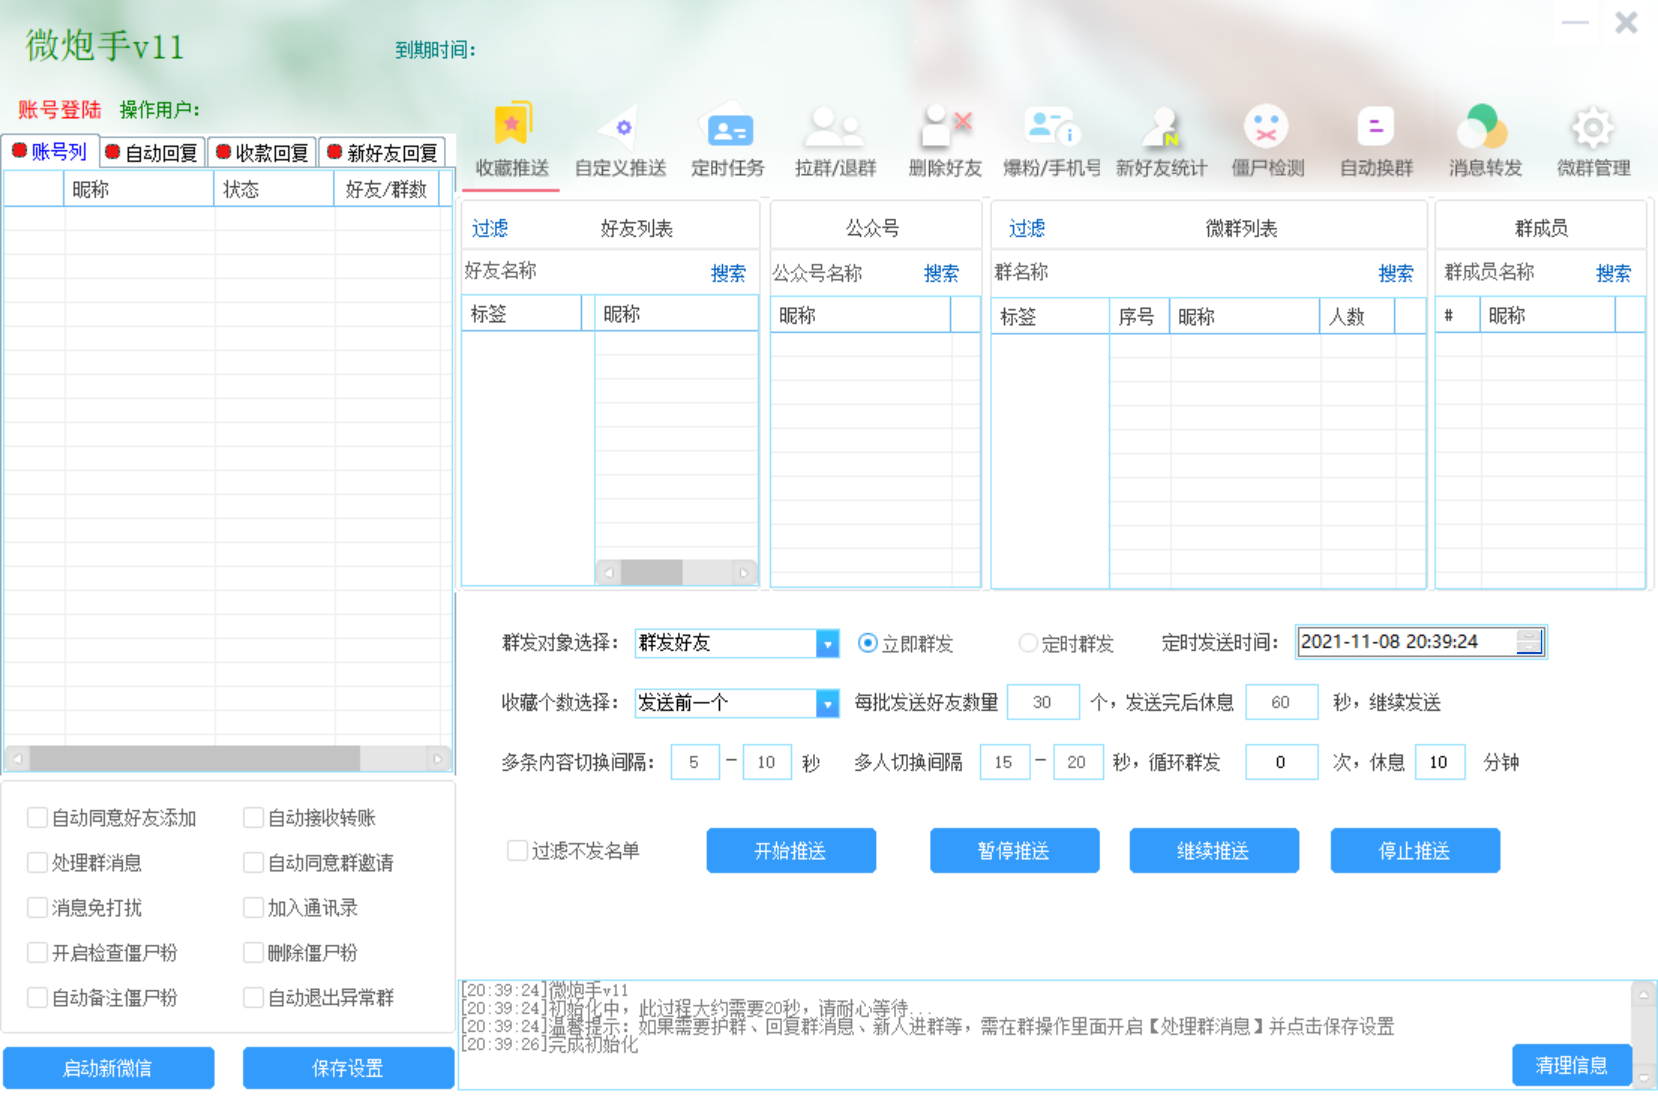Click right arrow of friend list scrollbar
This screenshot has width=1658, height=1110.
pos(743,573)
